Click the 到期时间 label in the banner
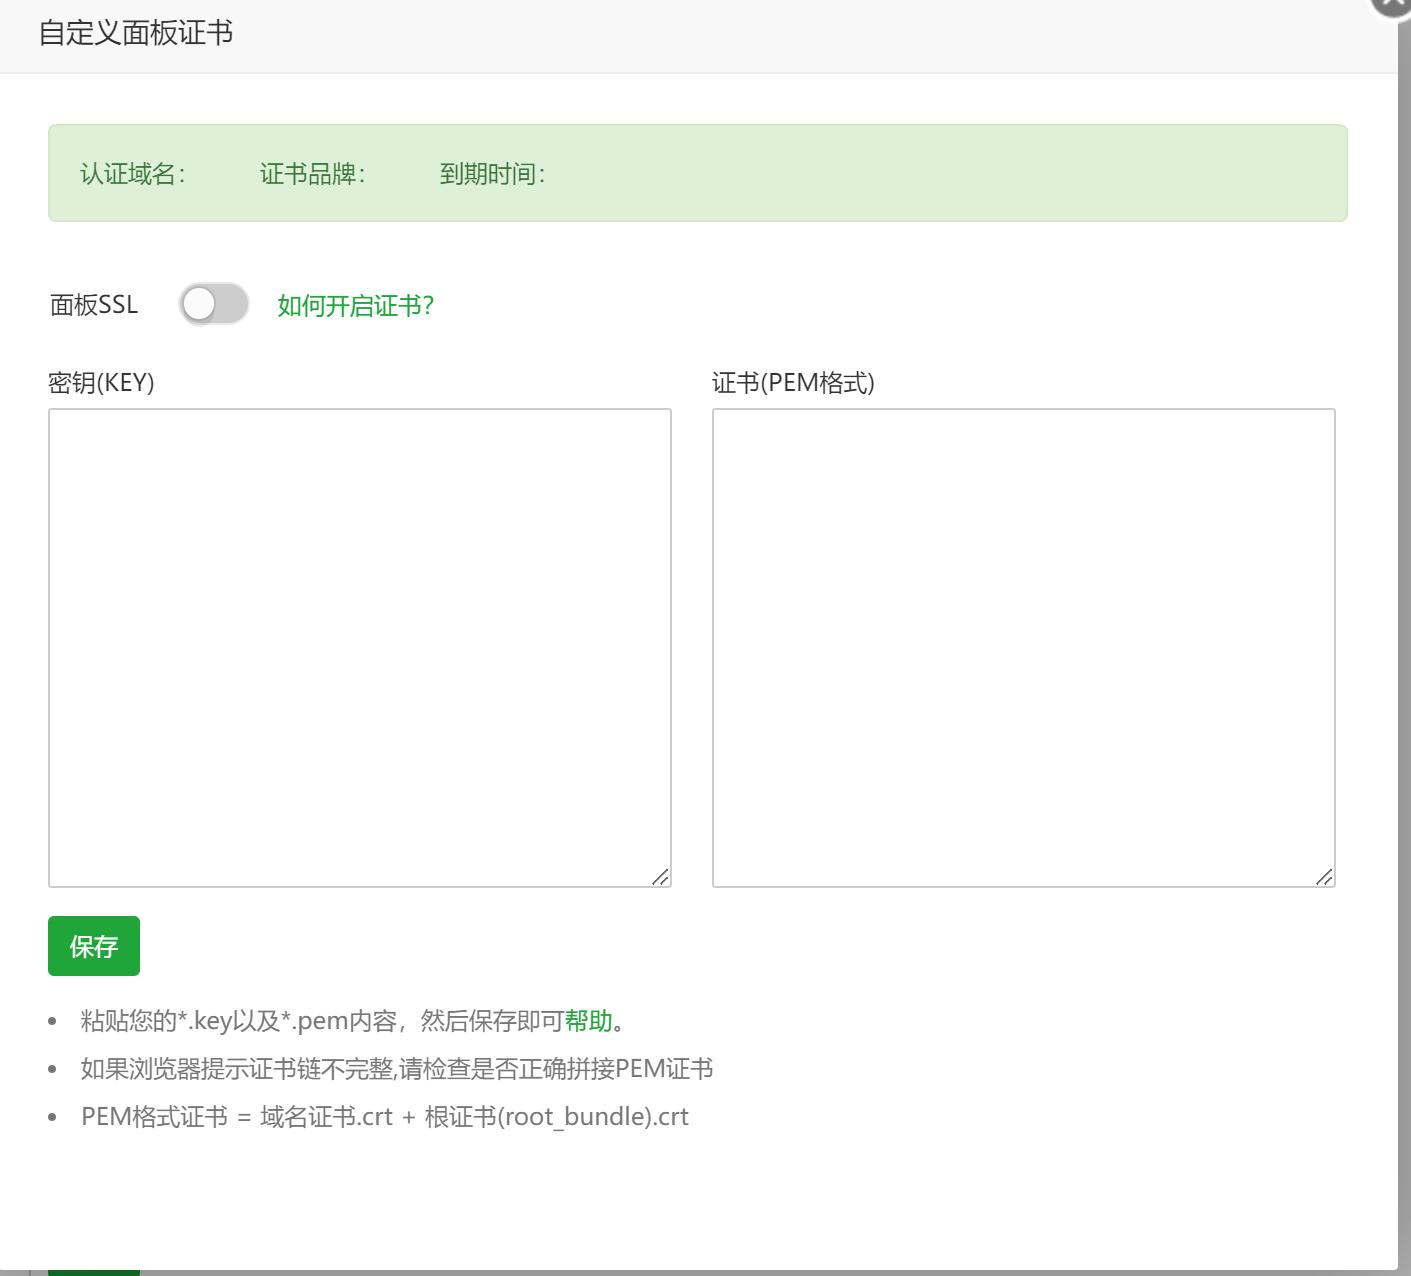The image size is (1411, 1276). point(493,174)
